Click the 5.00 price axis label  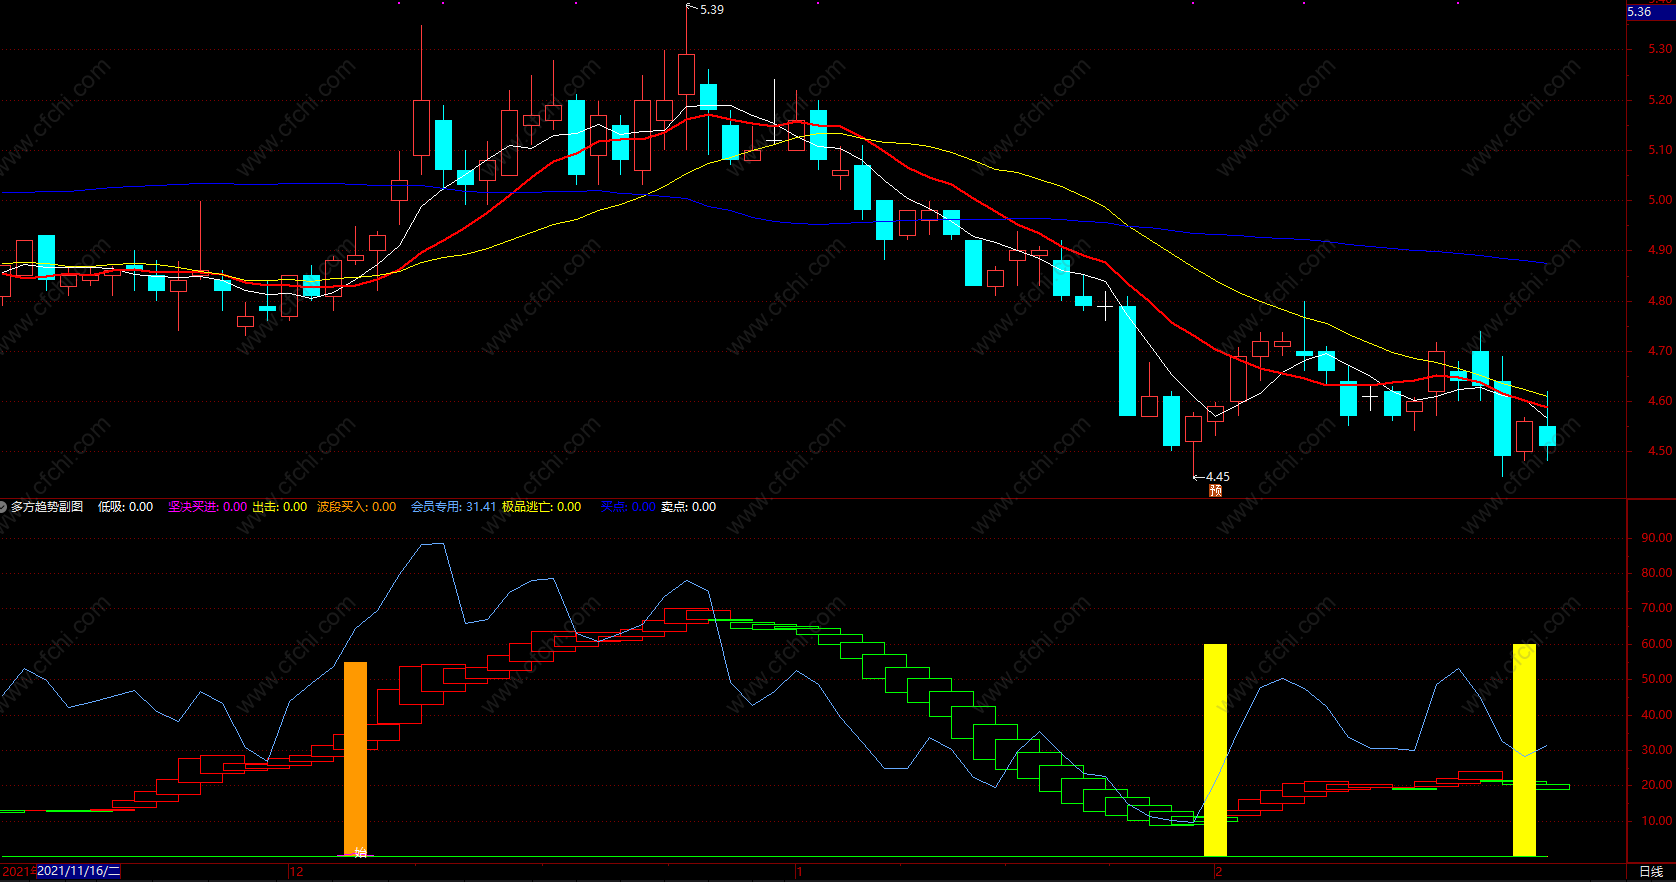click(1660, 200)
